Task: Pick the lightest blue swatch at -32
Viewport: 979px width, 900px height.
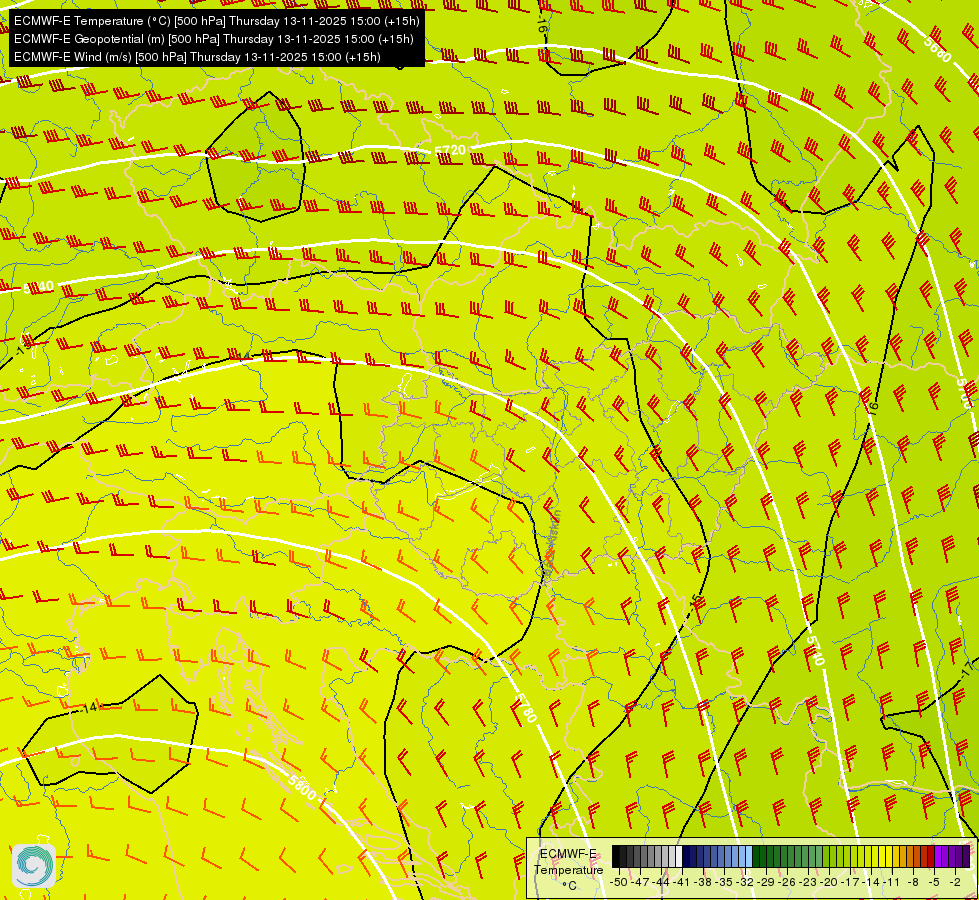Action: pos(749,856)
